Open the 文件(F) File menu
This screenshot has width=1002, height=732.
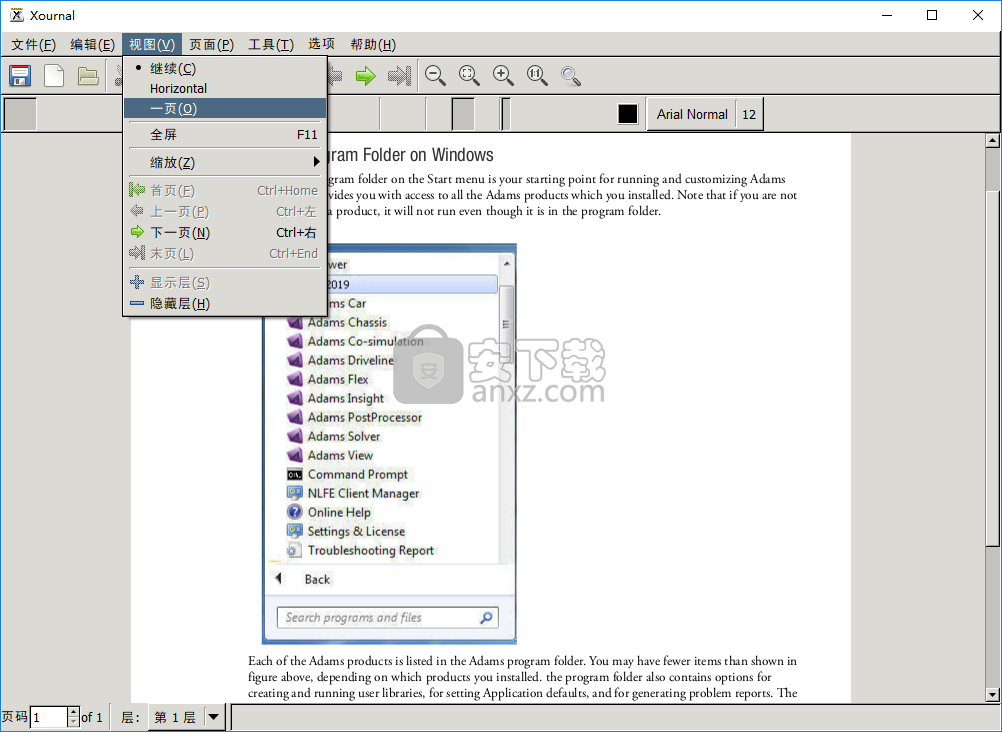tap(33, 44)
